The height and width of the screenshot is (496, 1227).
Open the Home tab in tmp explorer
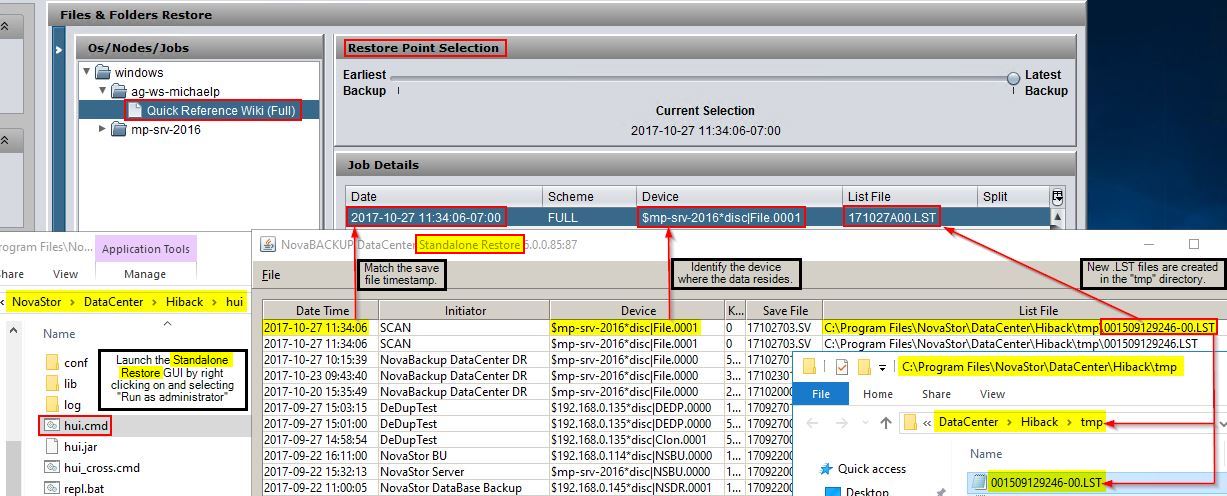[878, 394]
